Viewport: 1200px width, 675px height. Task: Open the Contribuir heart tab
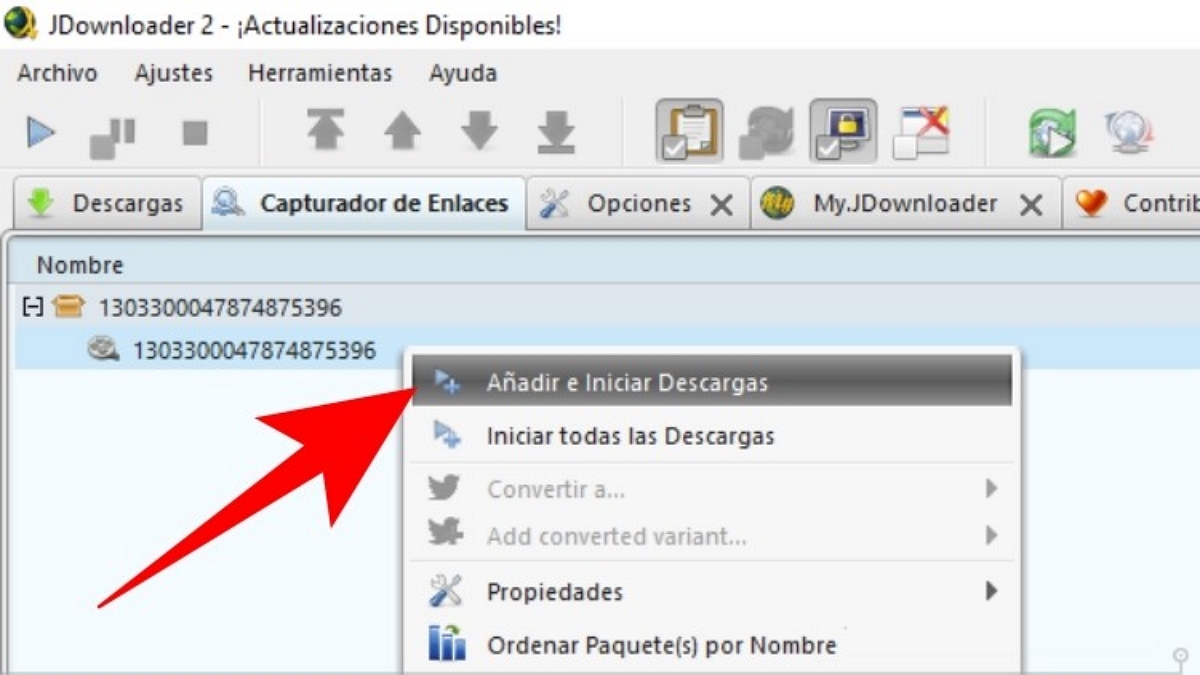[1134, 204]
